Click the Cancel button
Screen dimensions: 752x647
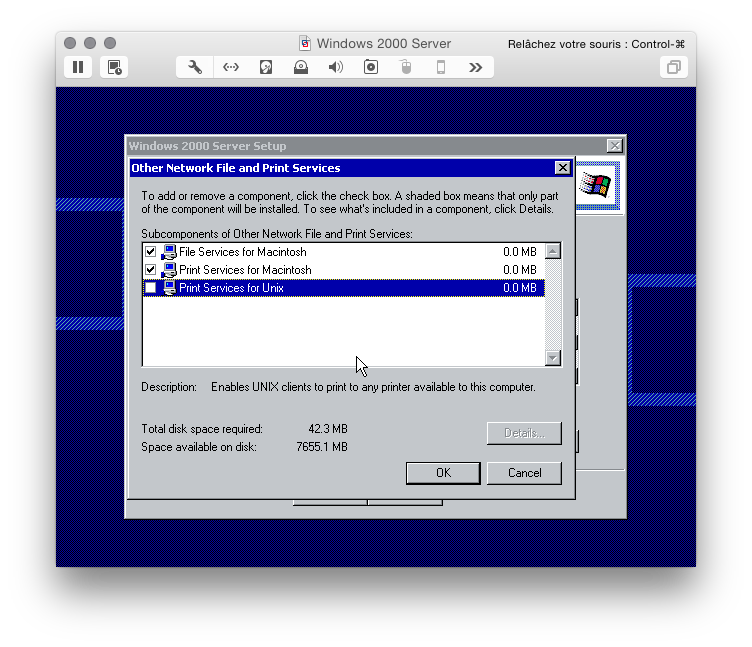(524, 473)
